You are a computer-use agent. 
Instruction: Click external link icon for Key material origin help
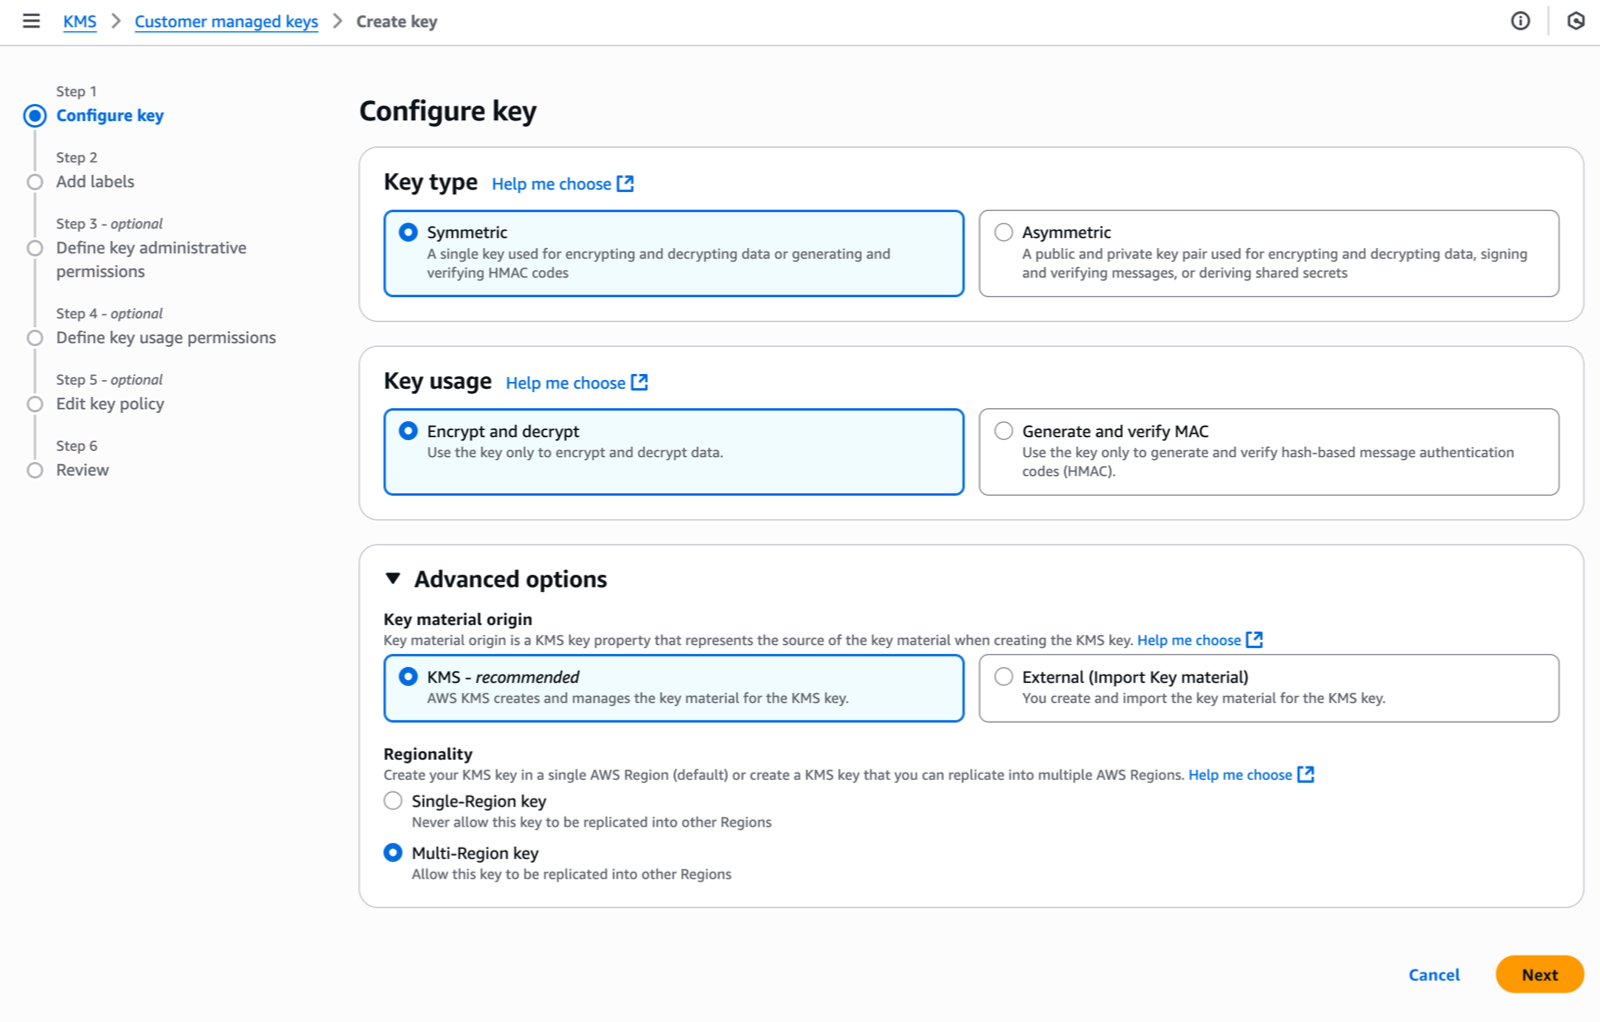pos(1255,640)
